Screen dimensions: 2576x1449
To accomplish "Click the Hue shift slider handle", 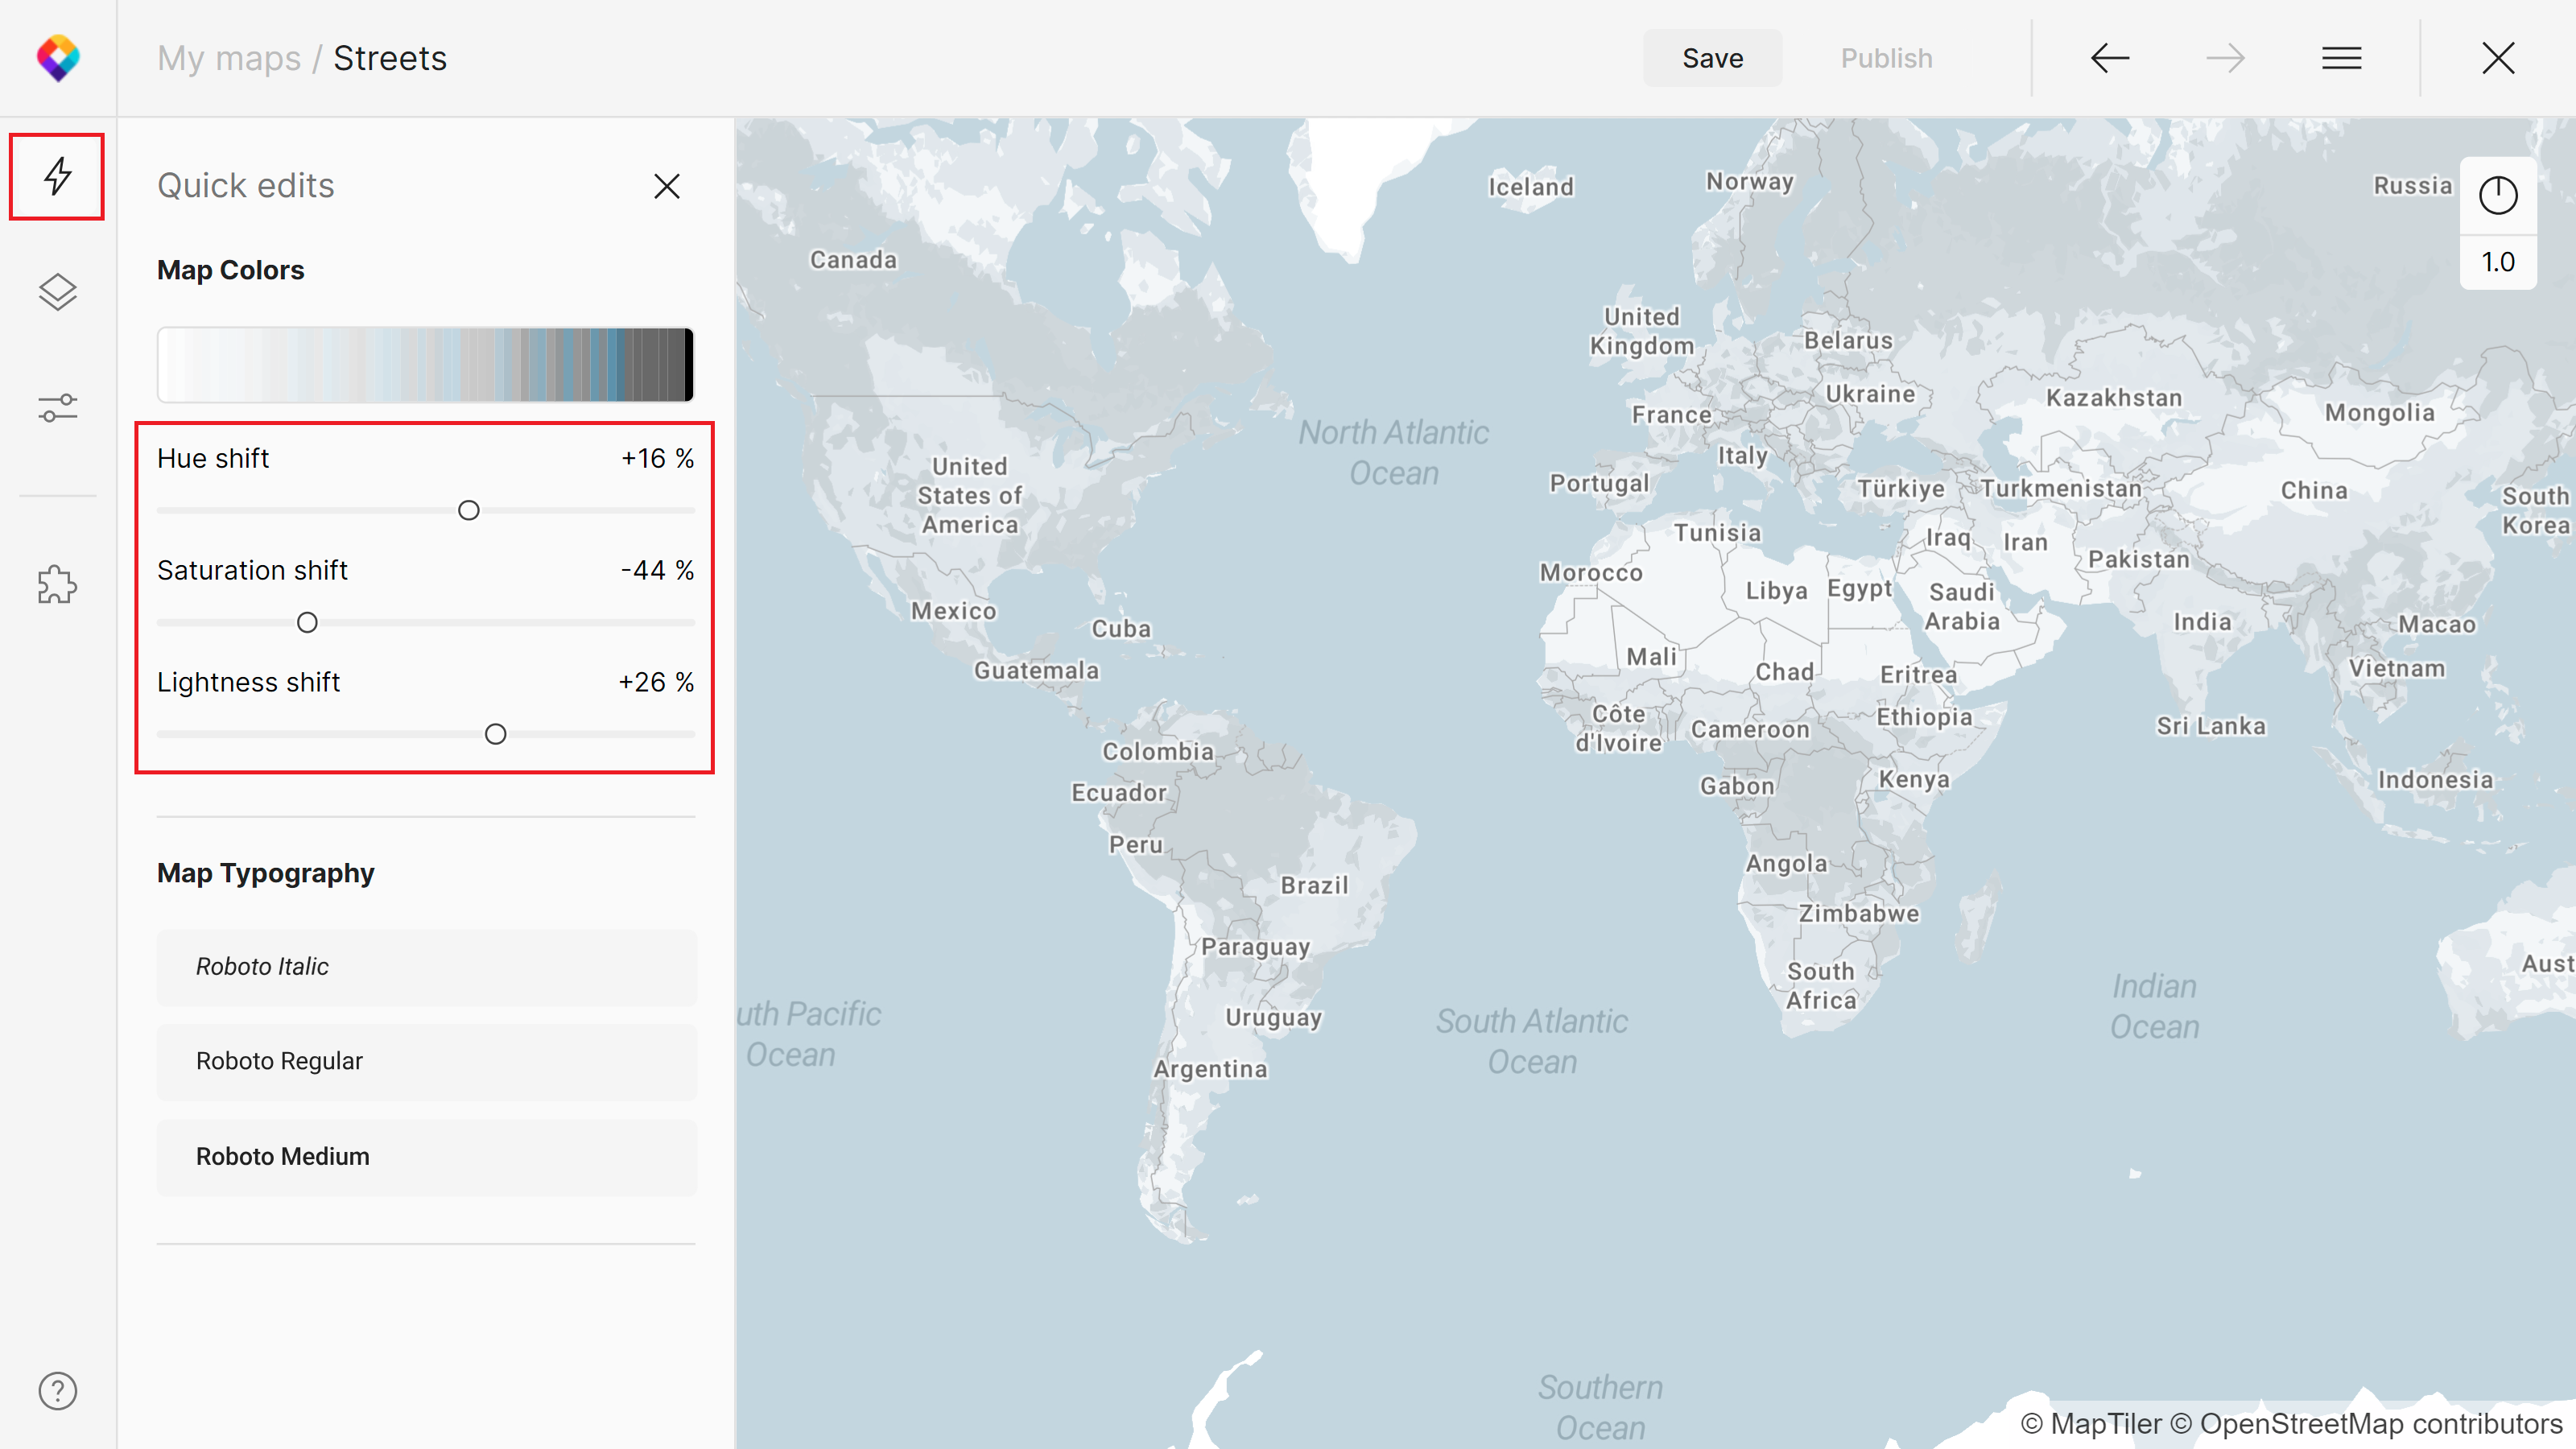I will [468, 510].
